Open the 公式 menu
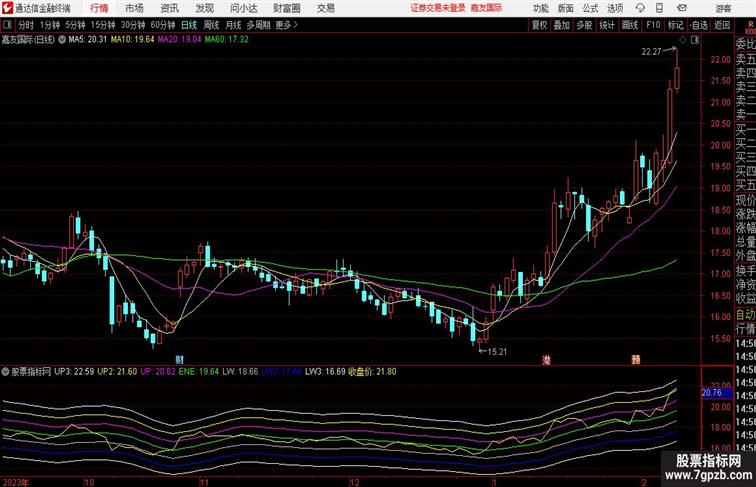This screenshot has width=756, height=487. (x=590, y=8)
